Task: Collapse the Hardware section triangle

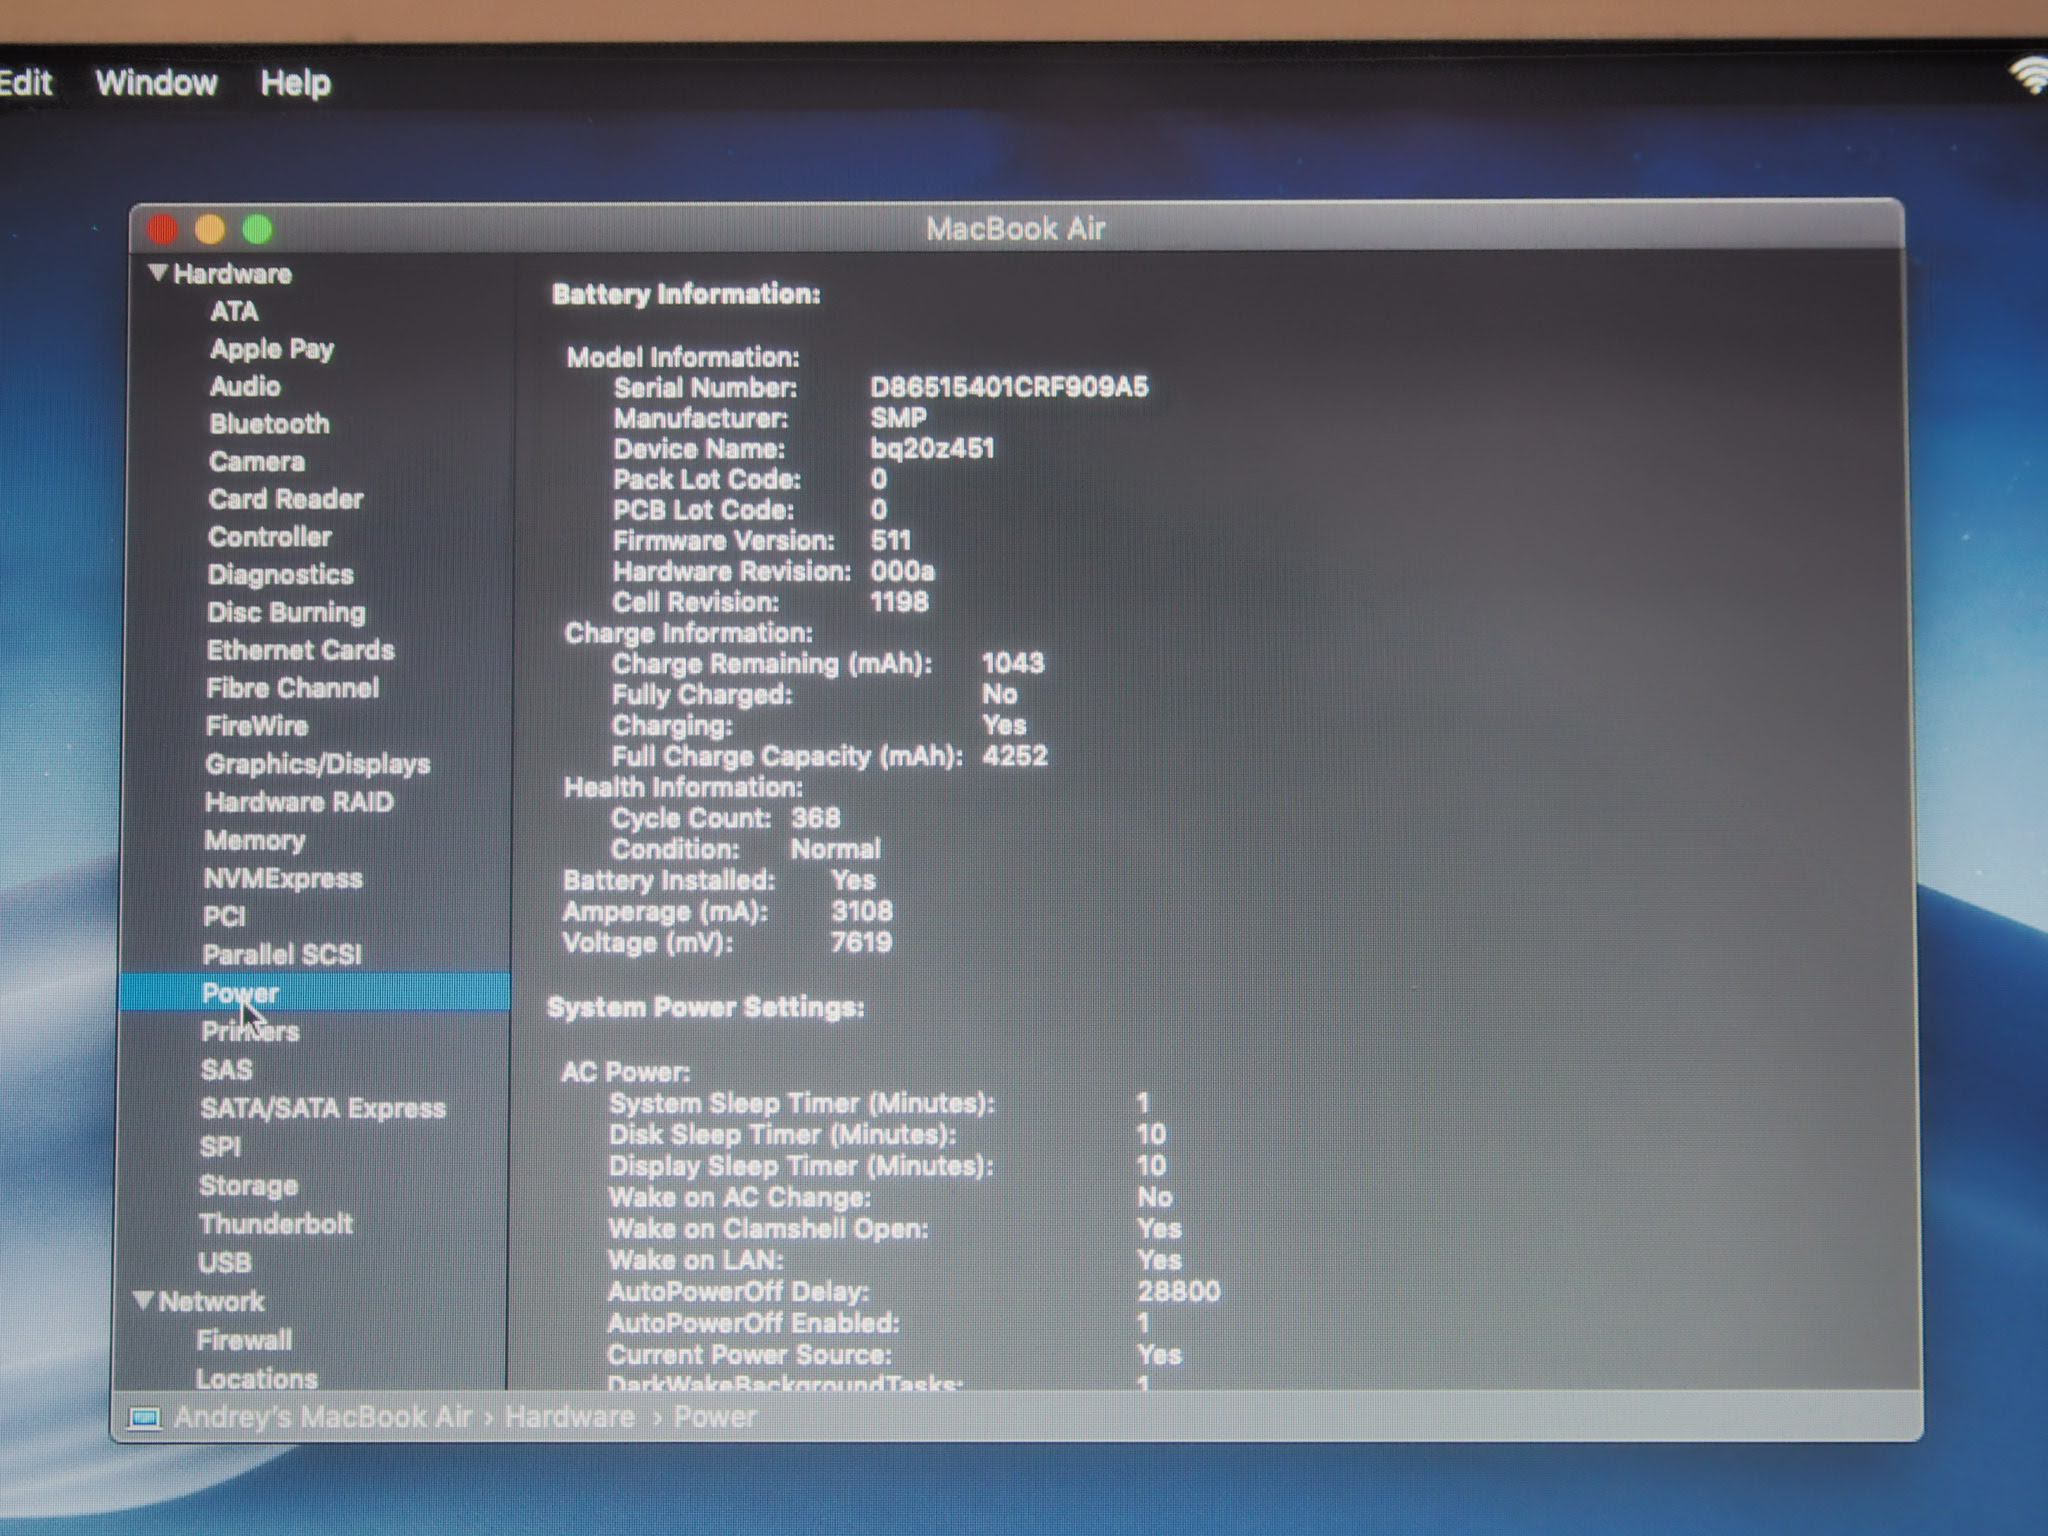Action: pos(157,272)
